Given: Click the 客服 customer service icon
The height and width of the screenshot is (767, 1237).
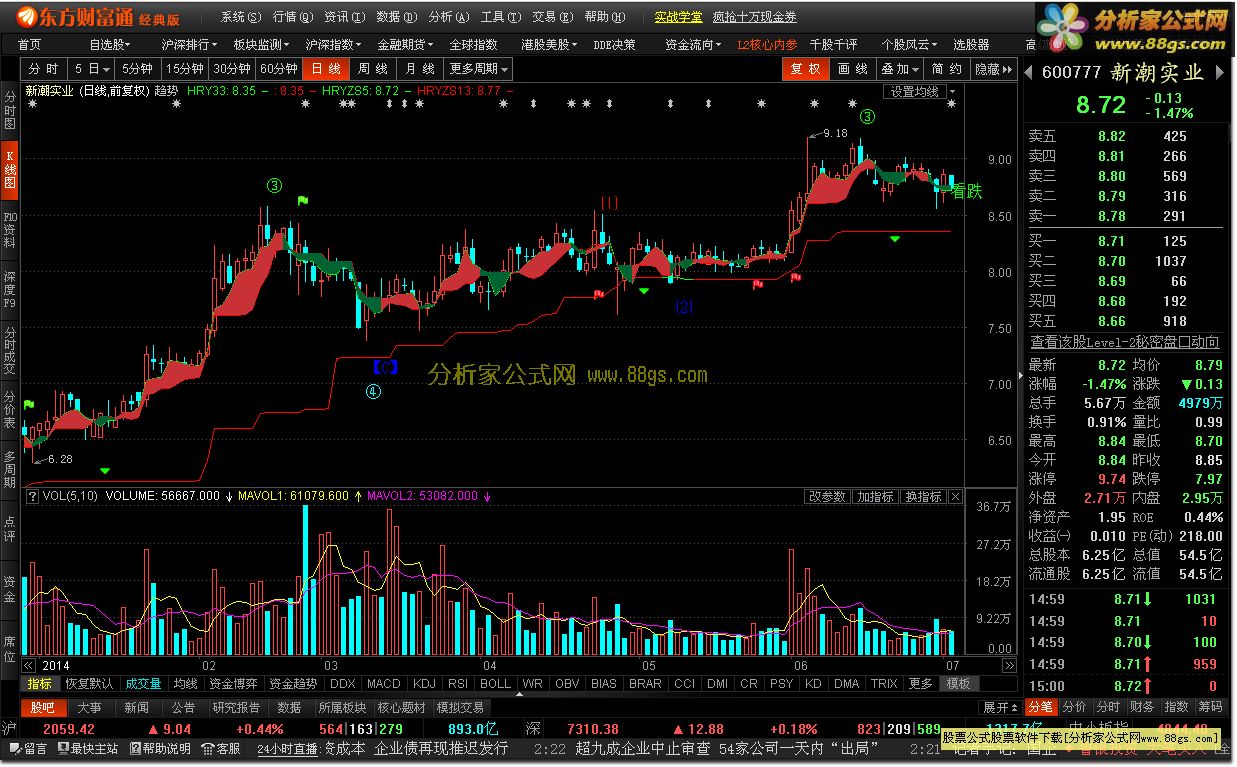Looking at the screenshot, I should point(222,748).
